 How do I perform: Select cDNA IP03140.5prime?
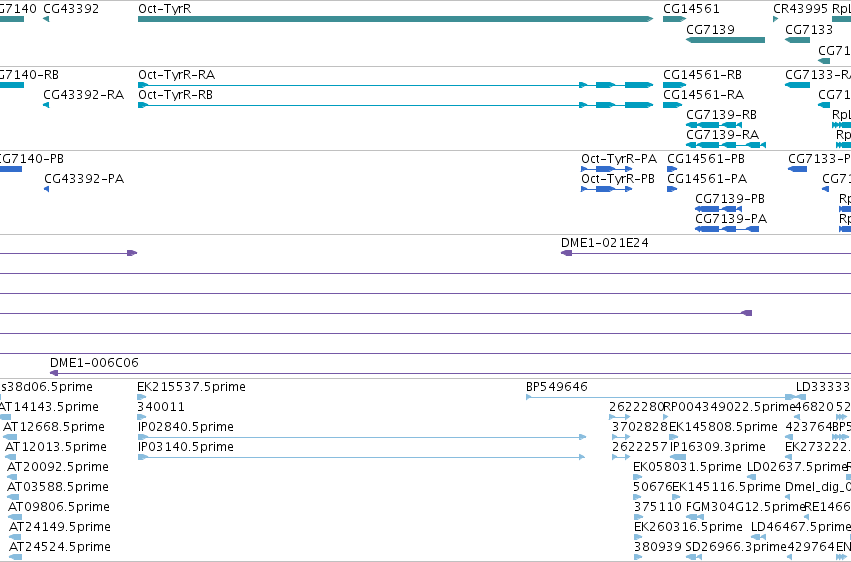pyautogui.click(x=361, y=457)
